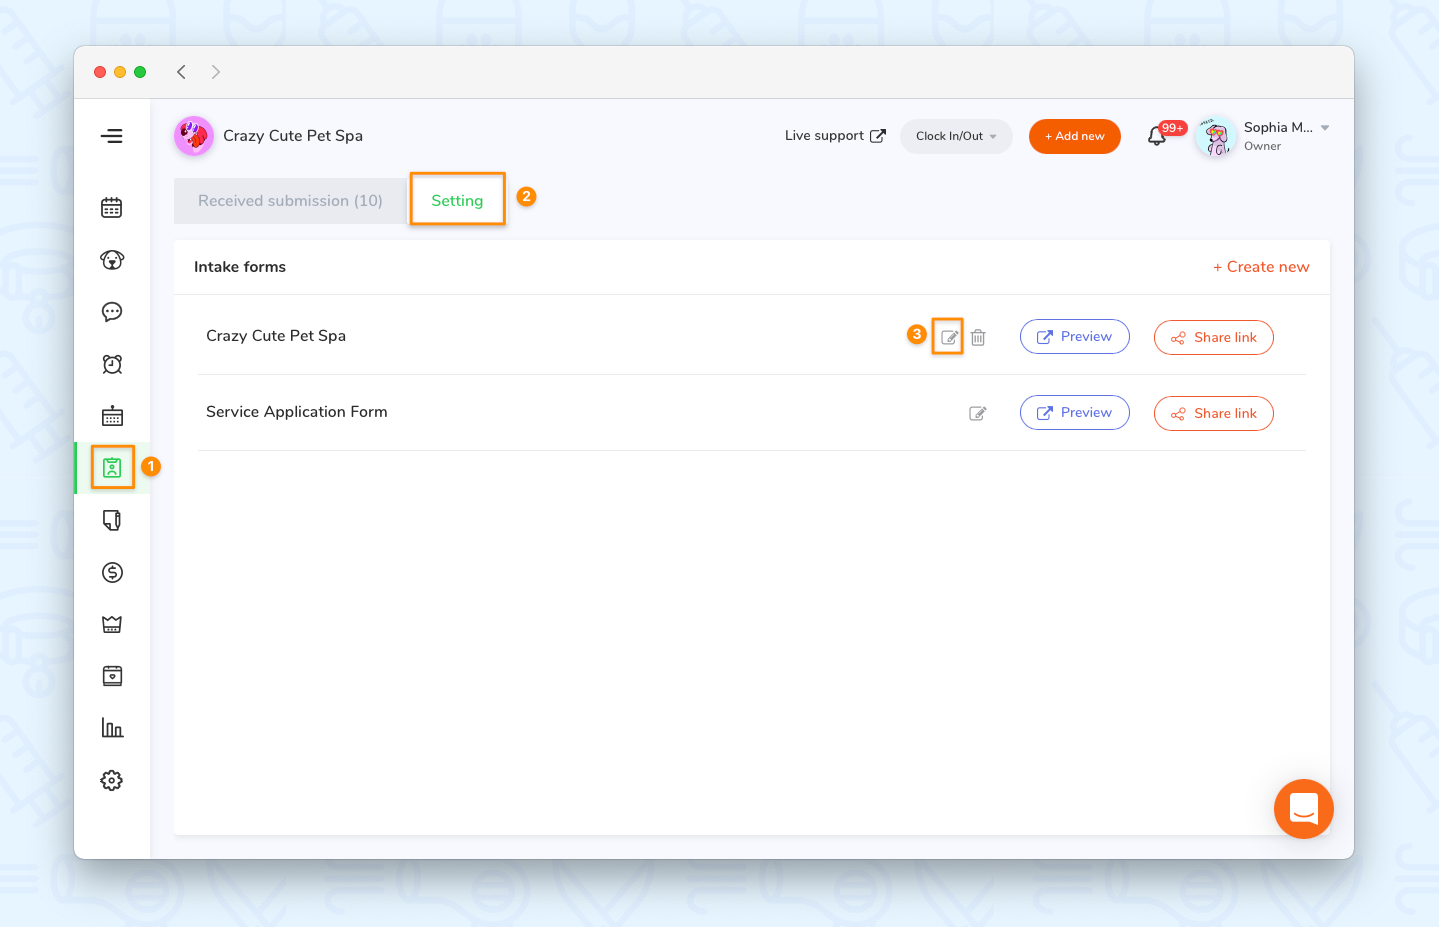Preview the Service Application Form

click(1075, 413)
